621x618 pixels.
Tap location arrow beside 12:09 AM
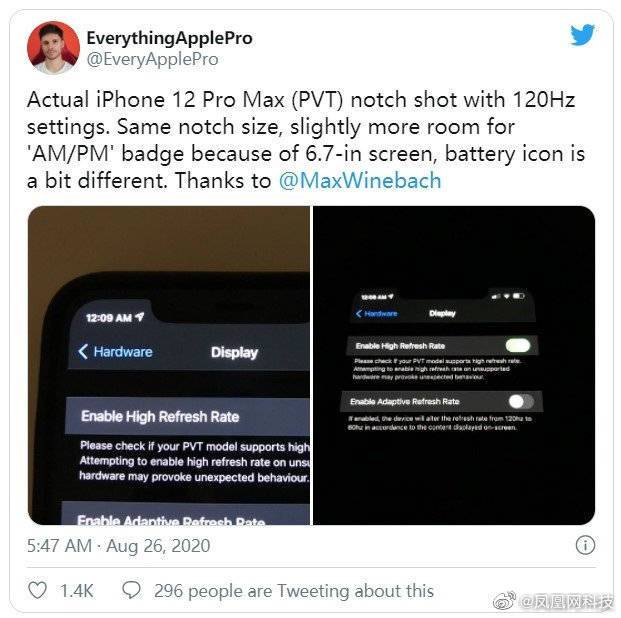140,317
